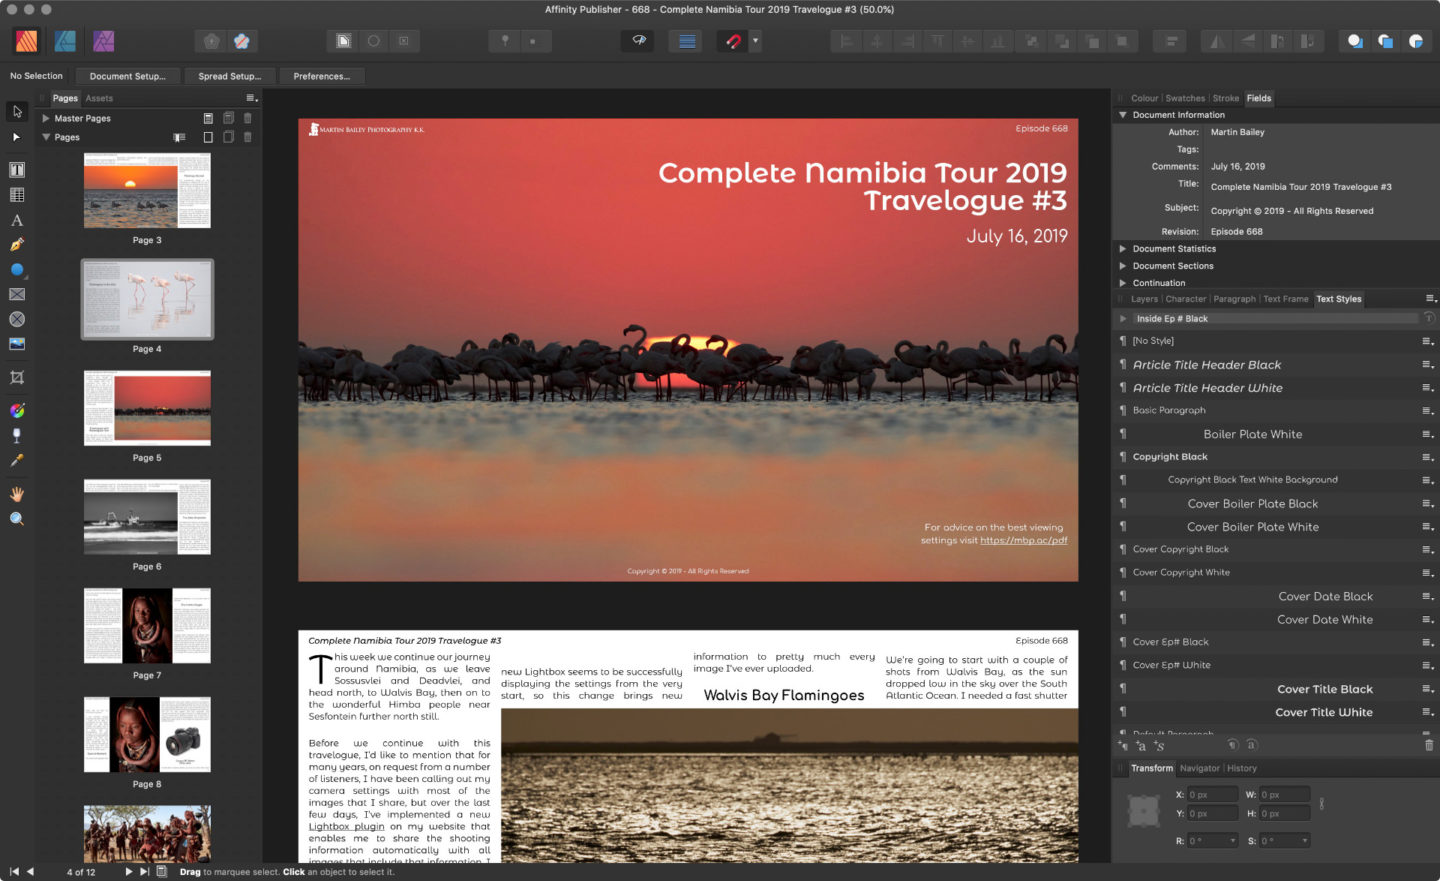
Task: Select the Frame Text tool
Action: point(17,170)
